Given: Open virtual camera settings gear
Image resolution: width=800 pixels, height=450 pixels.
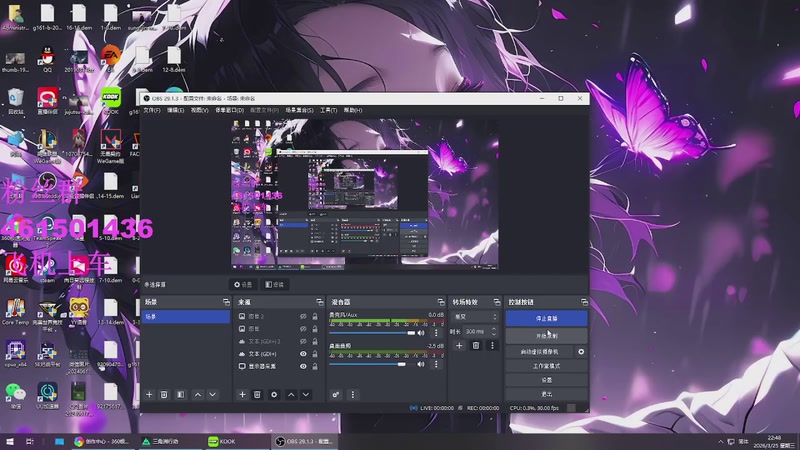Looking at the screenshot, I should click(581, 352).
